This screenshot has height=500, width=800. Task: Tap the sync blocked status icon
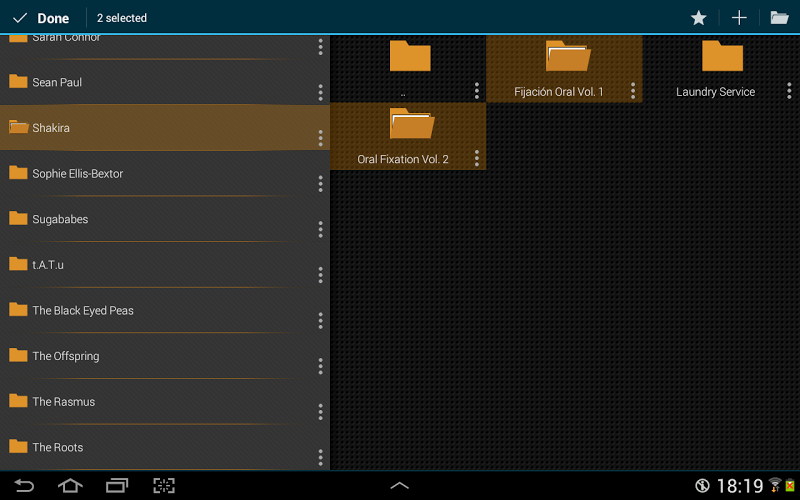(x=703, y=485)
